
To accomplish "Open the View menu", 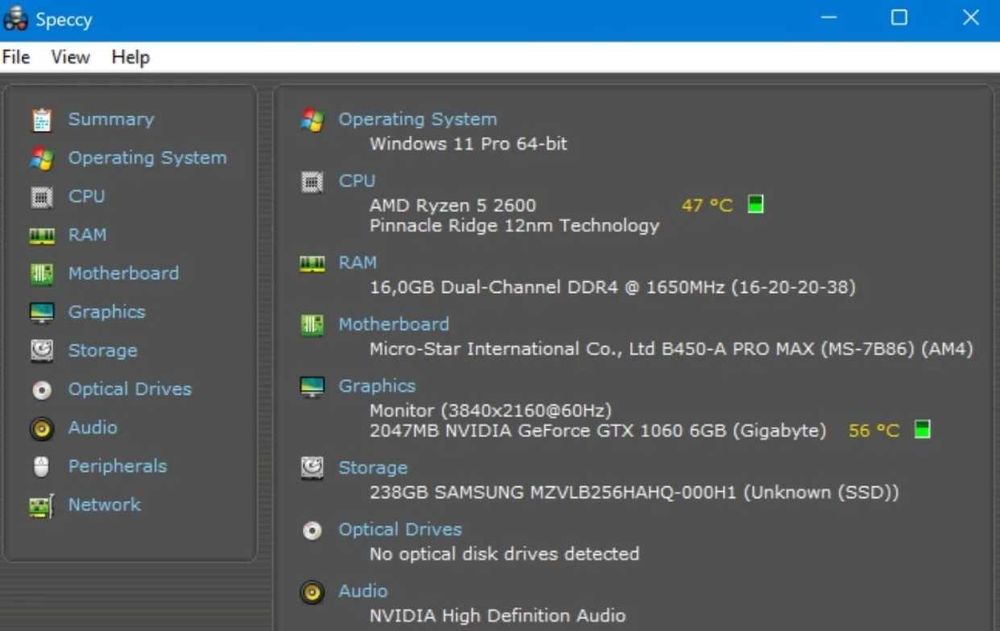I will (x=70, y=57).
